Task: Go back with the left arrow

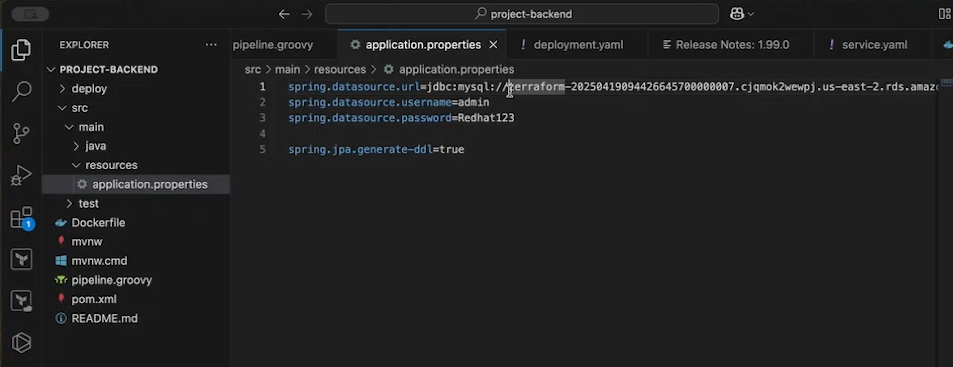Action: pyautogui.click(x=284, y=14)
